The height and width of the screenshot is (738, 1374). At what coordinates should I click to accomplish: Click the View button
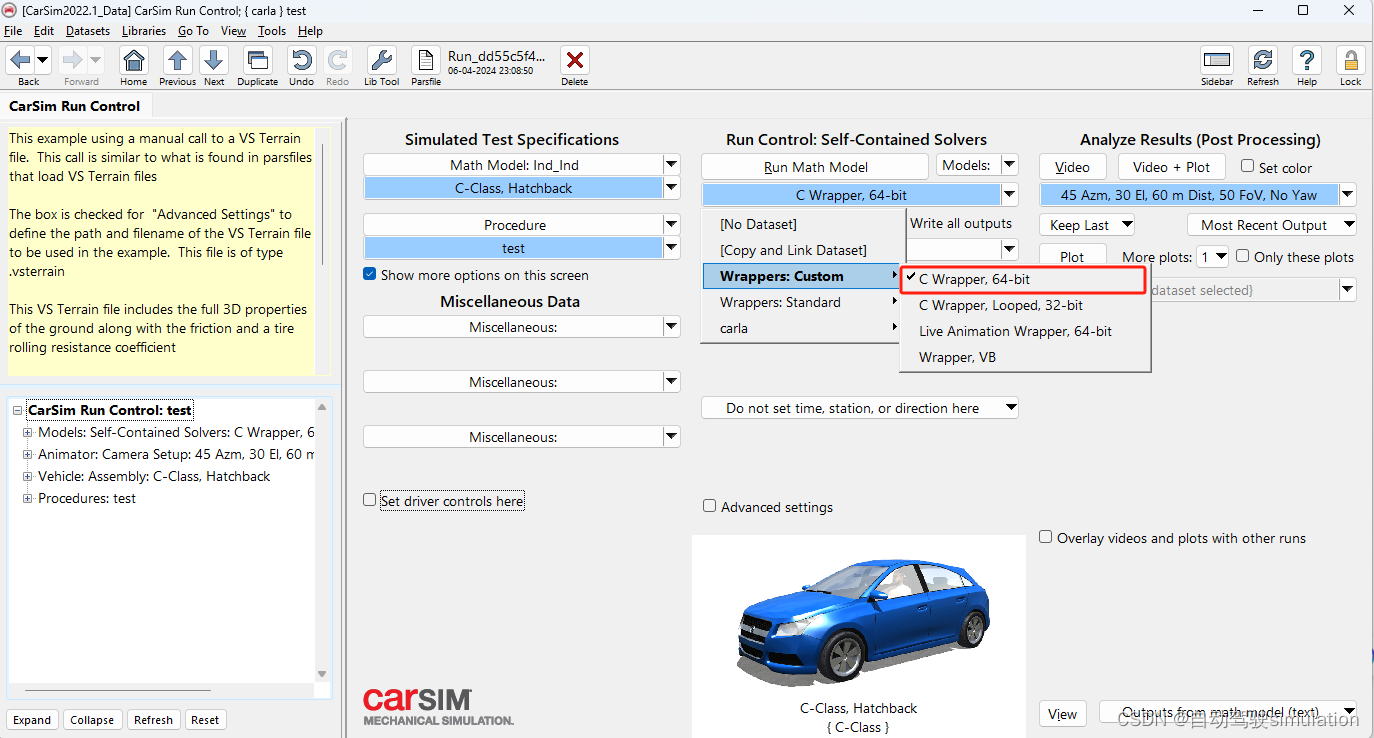(1062, 714)
